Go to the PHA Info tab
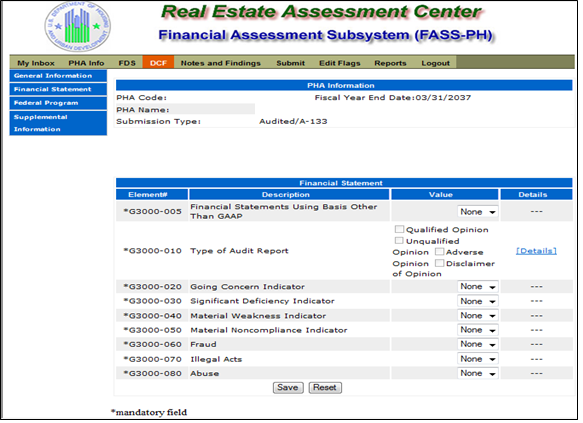 tap(86, 63)
